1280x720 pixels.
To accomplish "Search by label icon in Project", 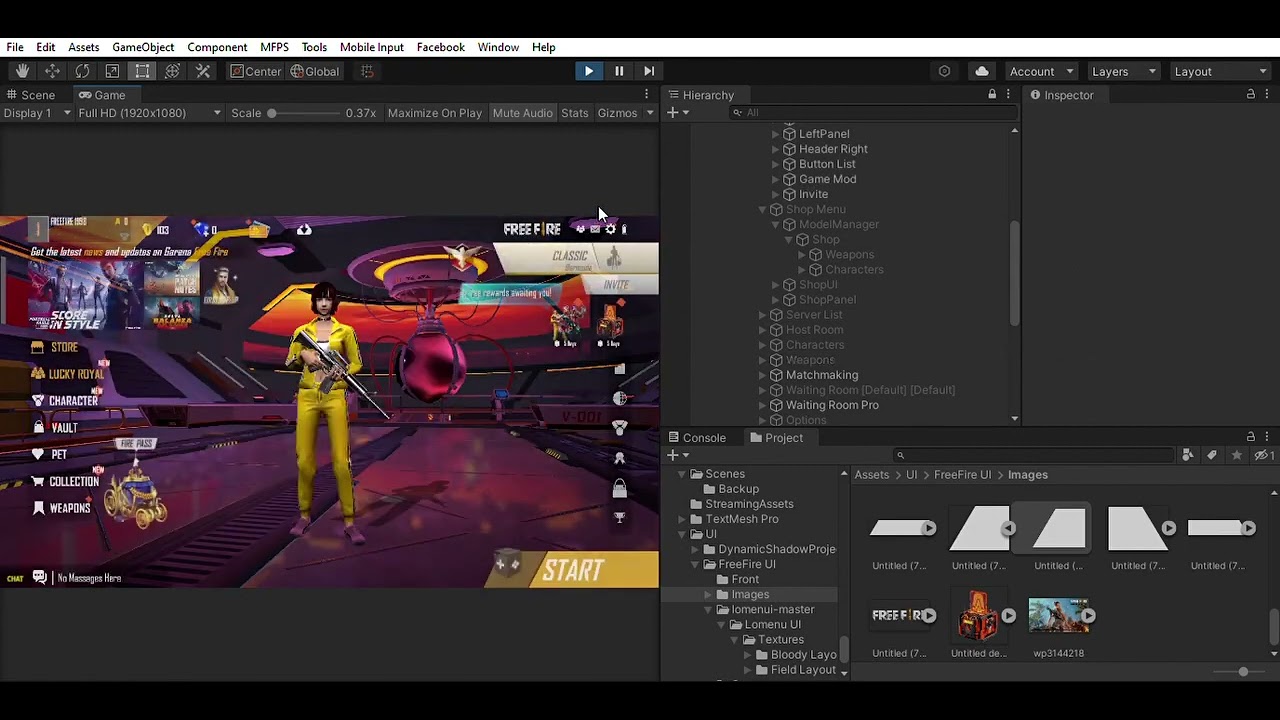I will tap(1212, 455).
